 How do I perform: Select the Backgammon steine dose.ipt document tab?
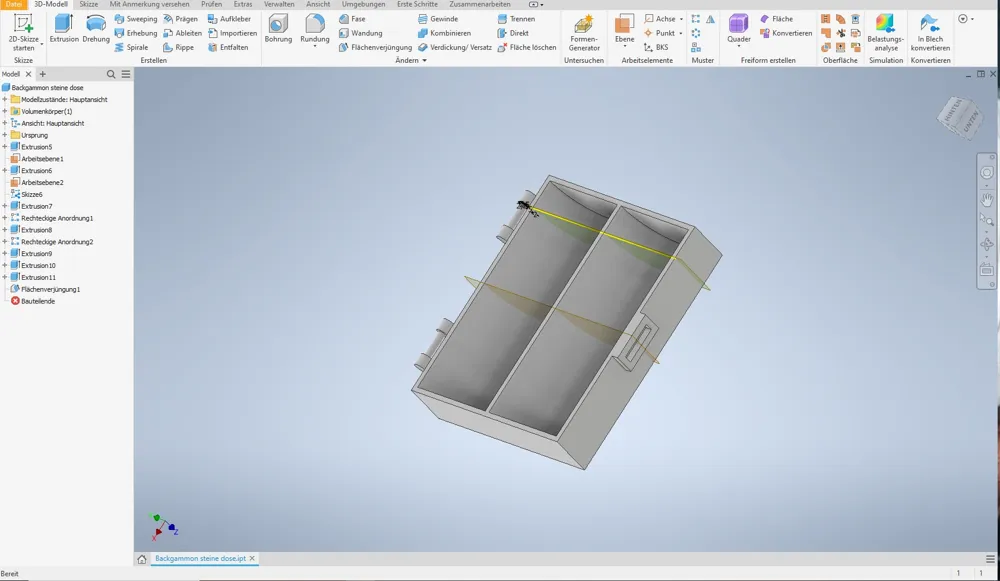pyautogui.click(x=200, y=559)
